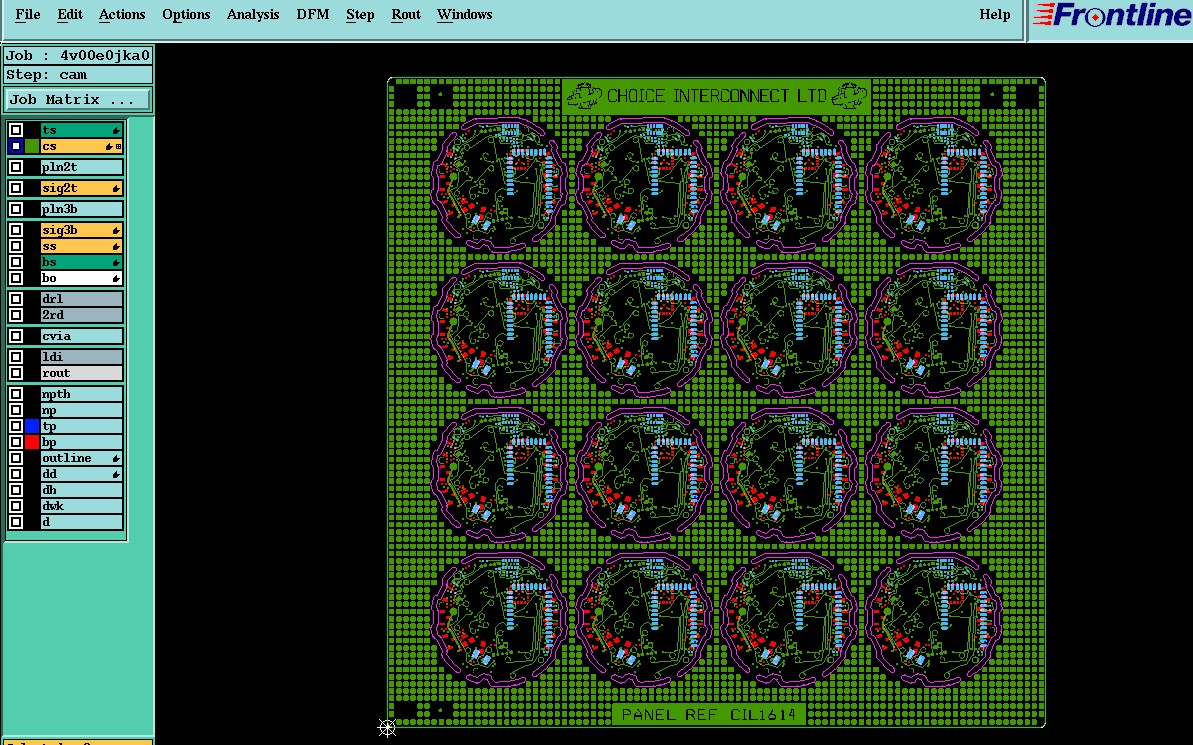Select the bs layer name
This screenshot has height=745, width=1193.
click(81, 262)
